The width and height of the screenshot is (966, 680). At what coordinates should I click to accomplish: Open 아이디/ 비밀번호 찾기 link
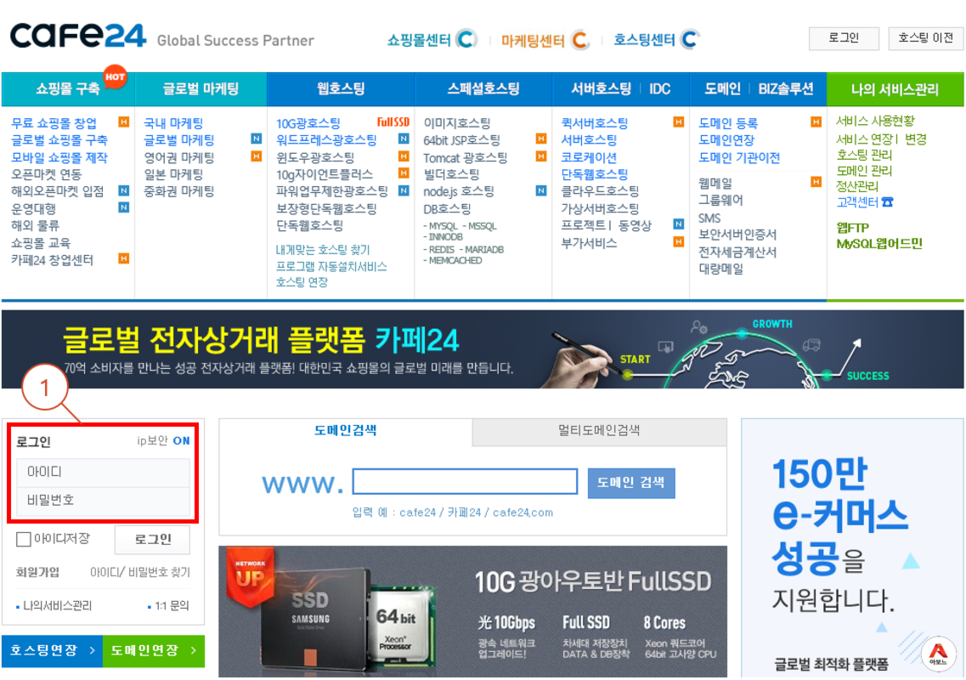(x=140, y=572)
